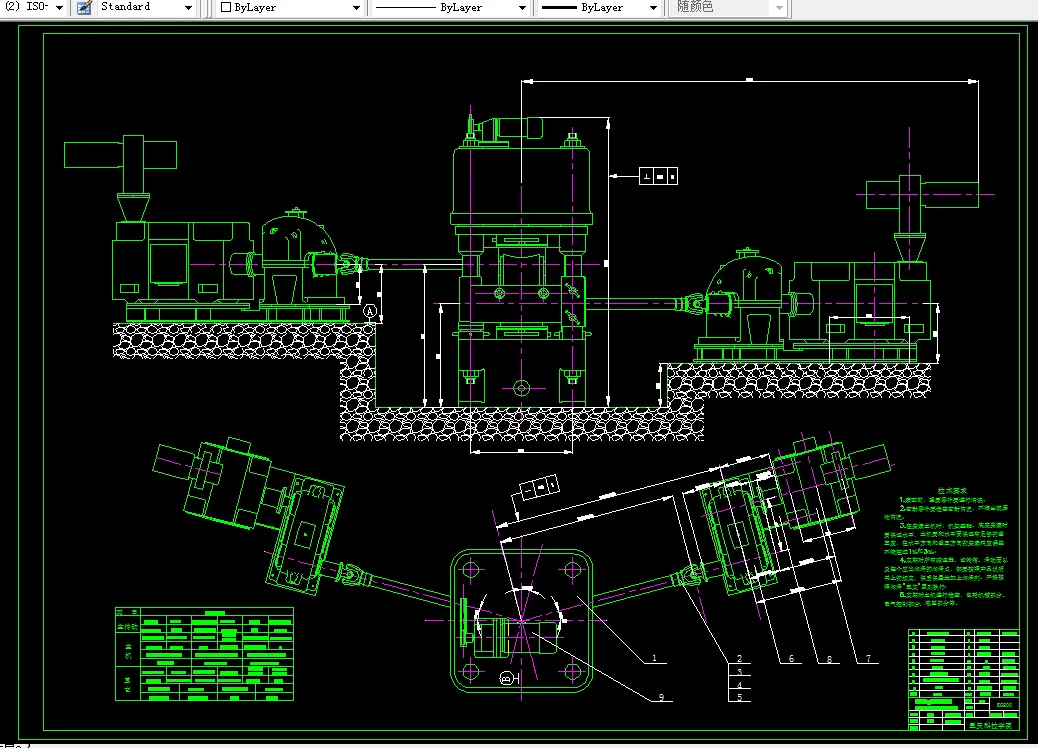Click the parameter table at bottom left

point(205,654)
